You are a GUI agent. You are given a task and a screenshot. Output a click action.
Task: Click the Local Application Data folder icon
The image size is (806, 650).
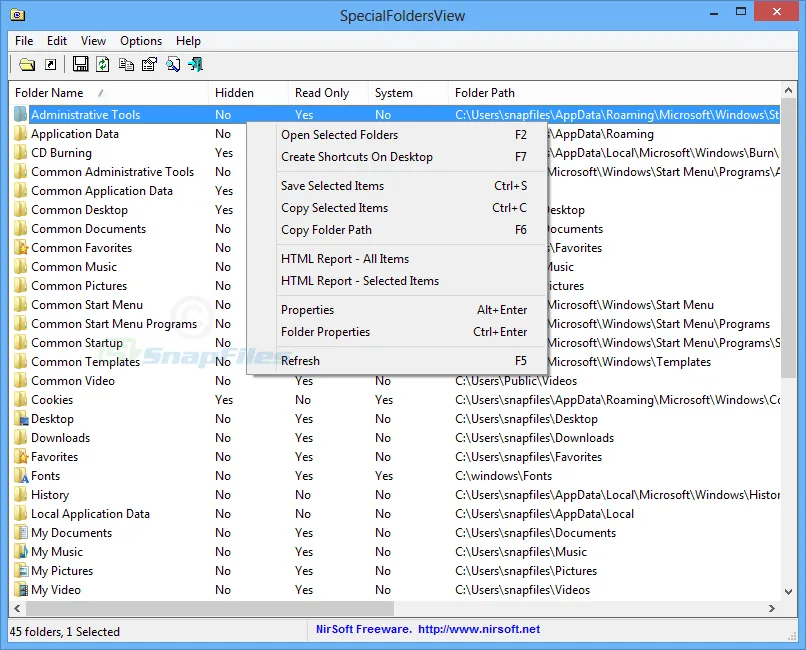click(x=21, y=514)
